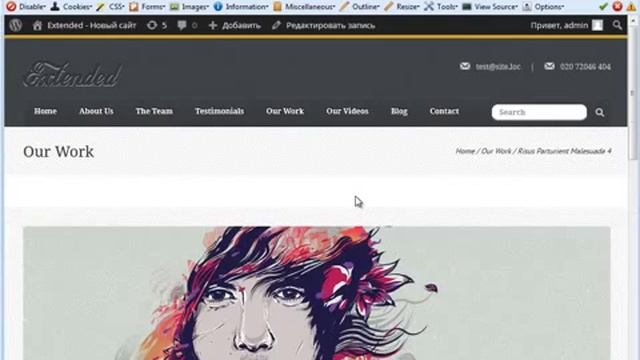Image resolution: width=640 pixels, height=360 pixels.
Task: Click the phone number 020 72046 404
Action: [x=585, y=67]
